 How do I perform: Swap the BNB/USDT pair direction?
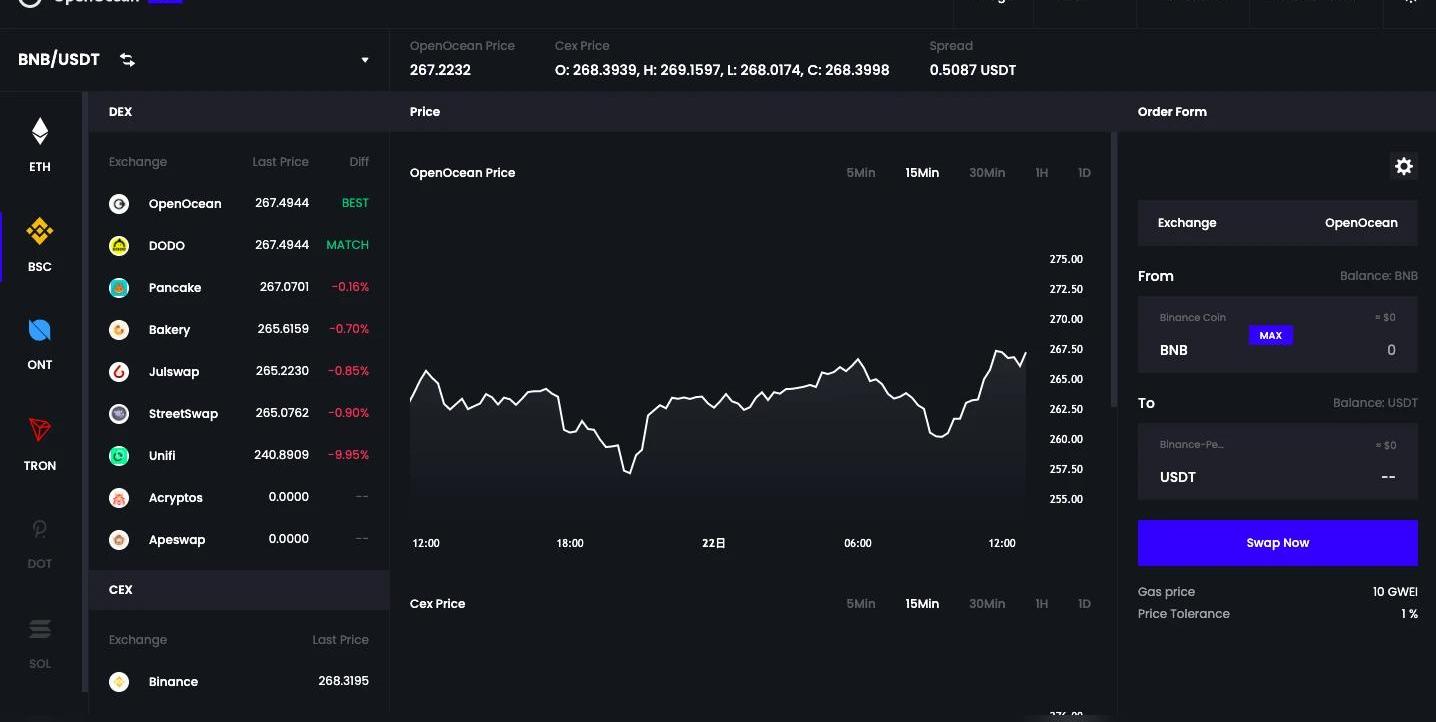point(127,60)
